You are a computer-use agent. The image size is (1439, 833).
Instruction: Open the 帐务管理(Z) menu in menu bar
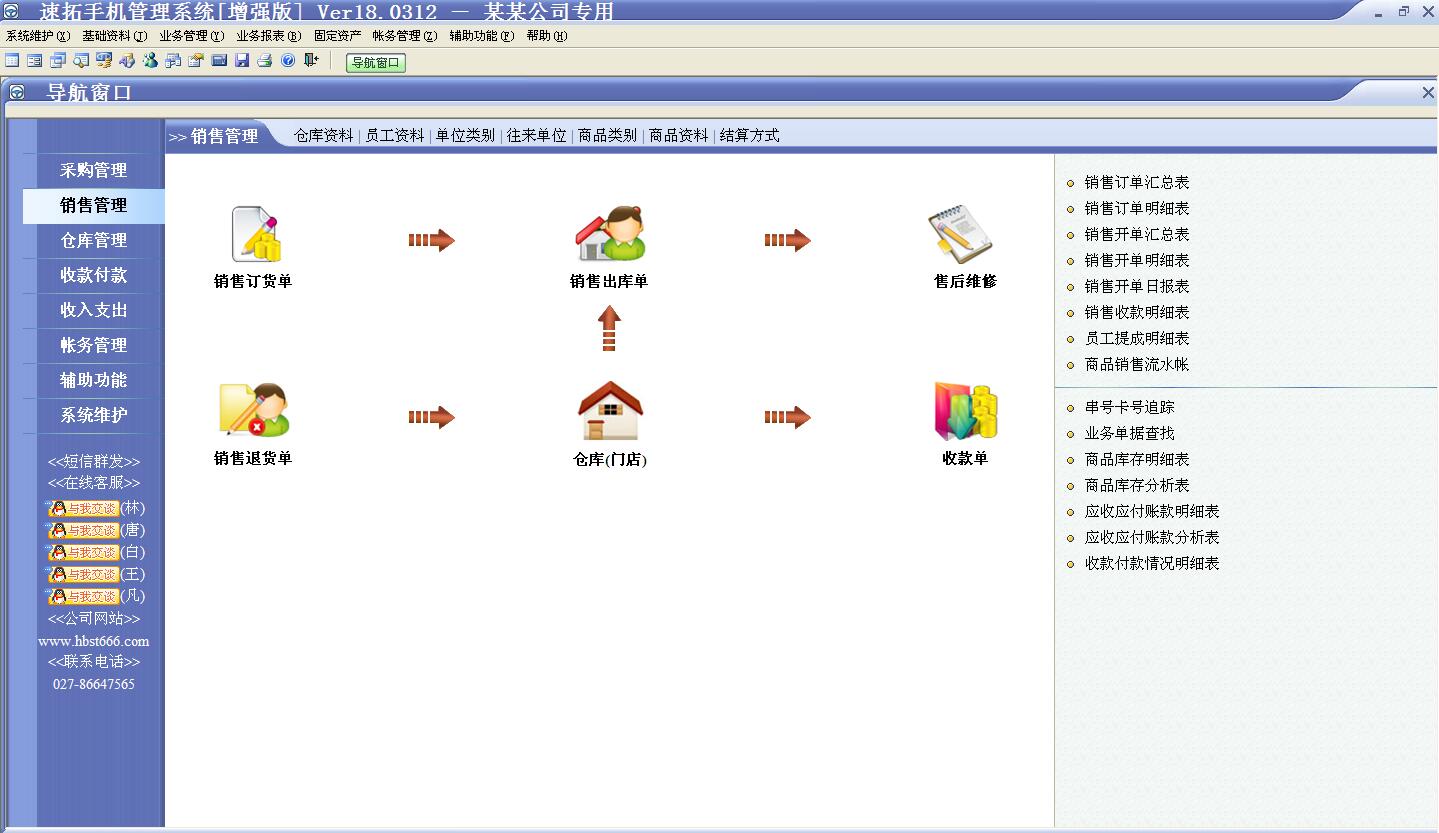(x=405, y=36)
